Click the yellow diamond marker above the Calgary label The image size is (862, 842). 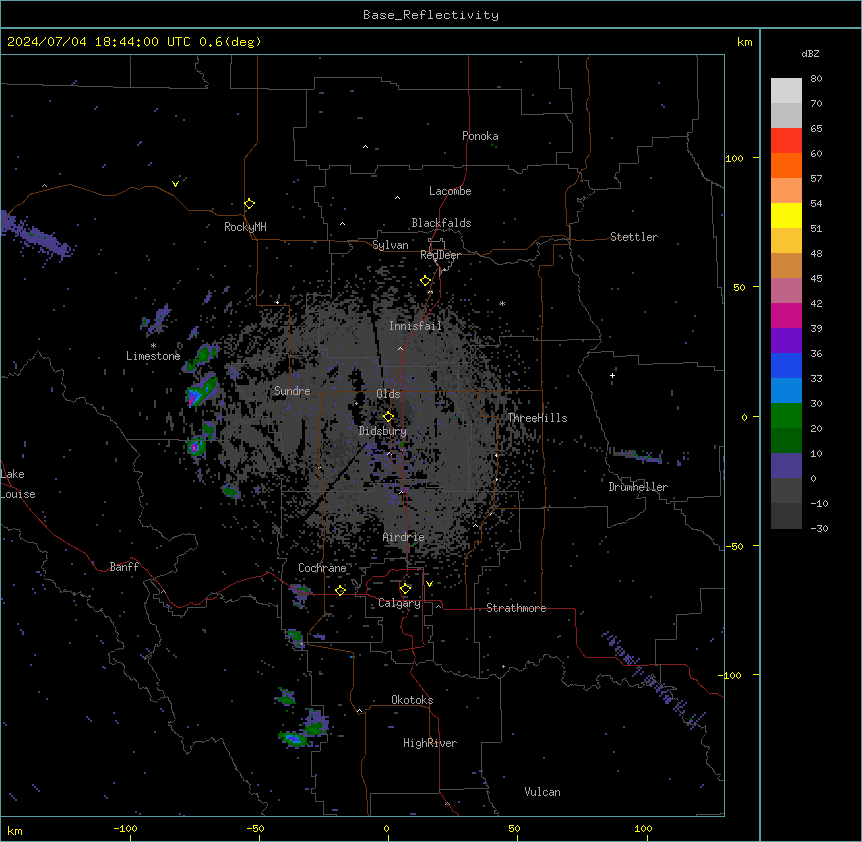[x=405, y=589]
